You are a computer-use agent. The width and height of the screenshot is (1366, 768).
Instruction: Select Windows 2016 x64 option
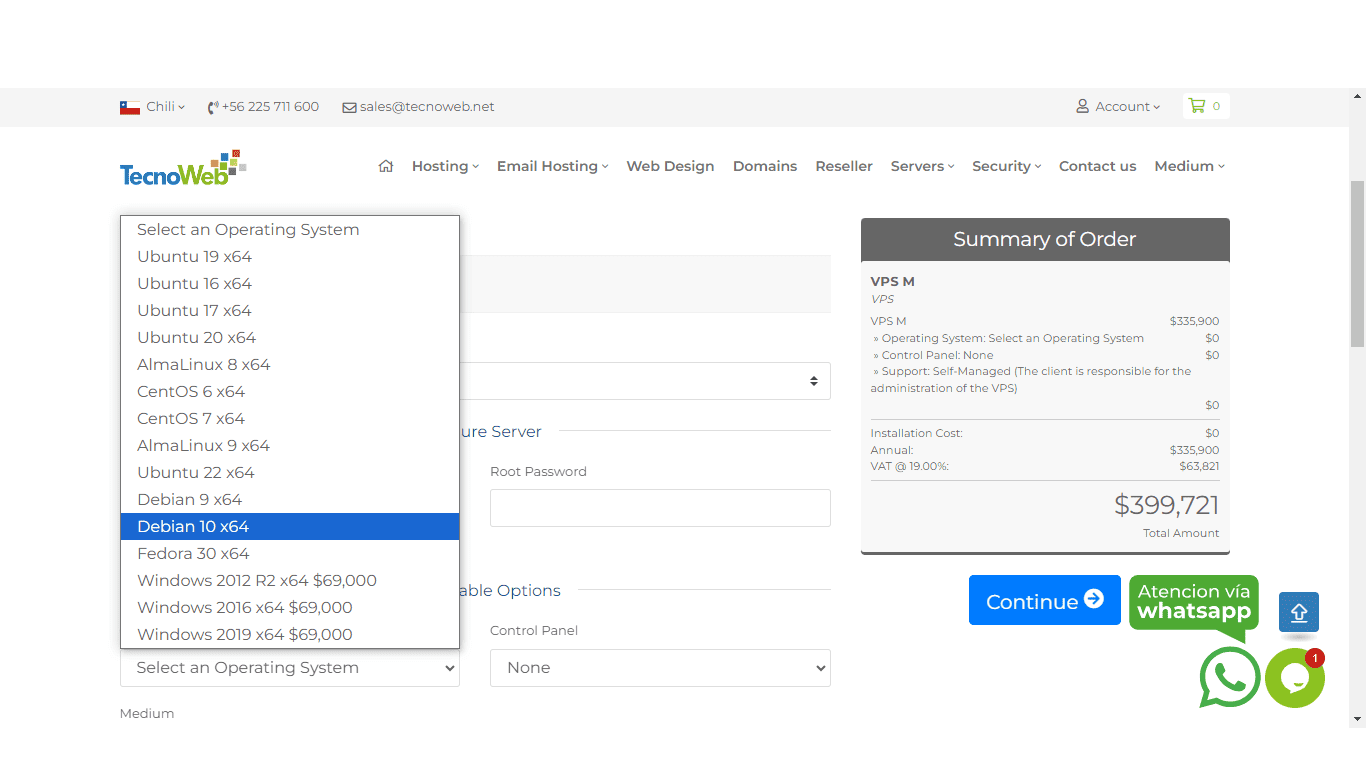click(290, 608)
